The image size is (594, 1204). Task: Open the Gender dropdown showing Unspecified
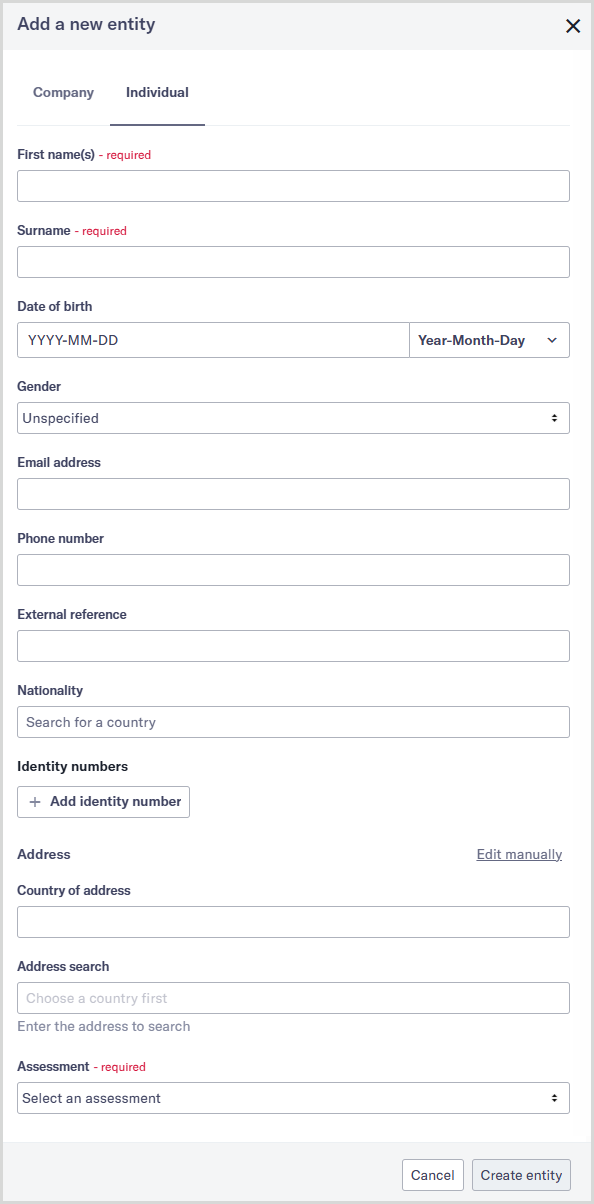click(x=293, y=418)
